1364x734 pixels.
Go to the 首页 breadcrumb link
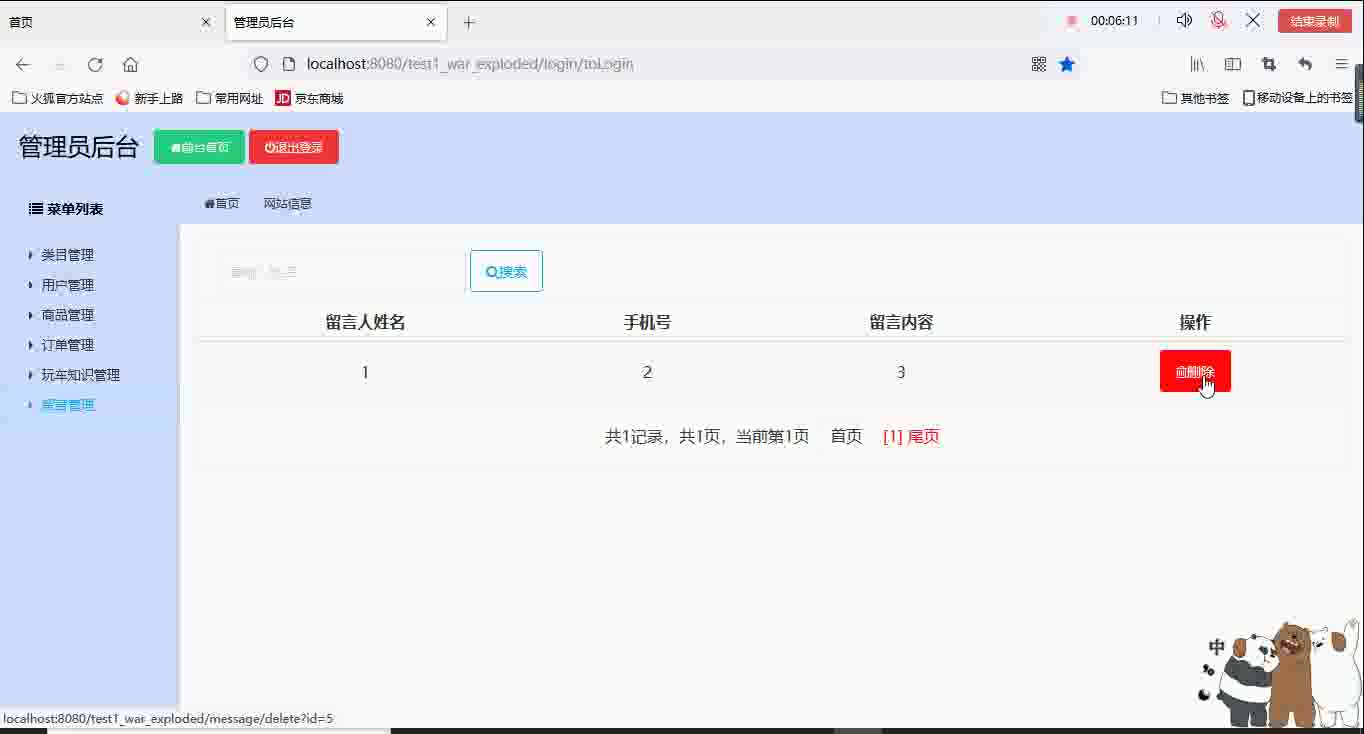[222, 203]
